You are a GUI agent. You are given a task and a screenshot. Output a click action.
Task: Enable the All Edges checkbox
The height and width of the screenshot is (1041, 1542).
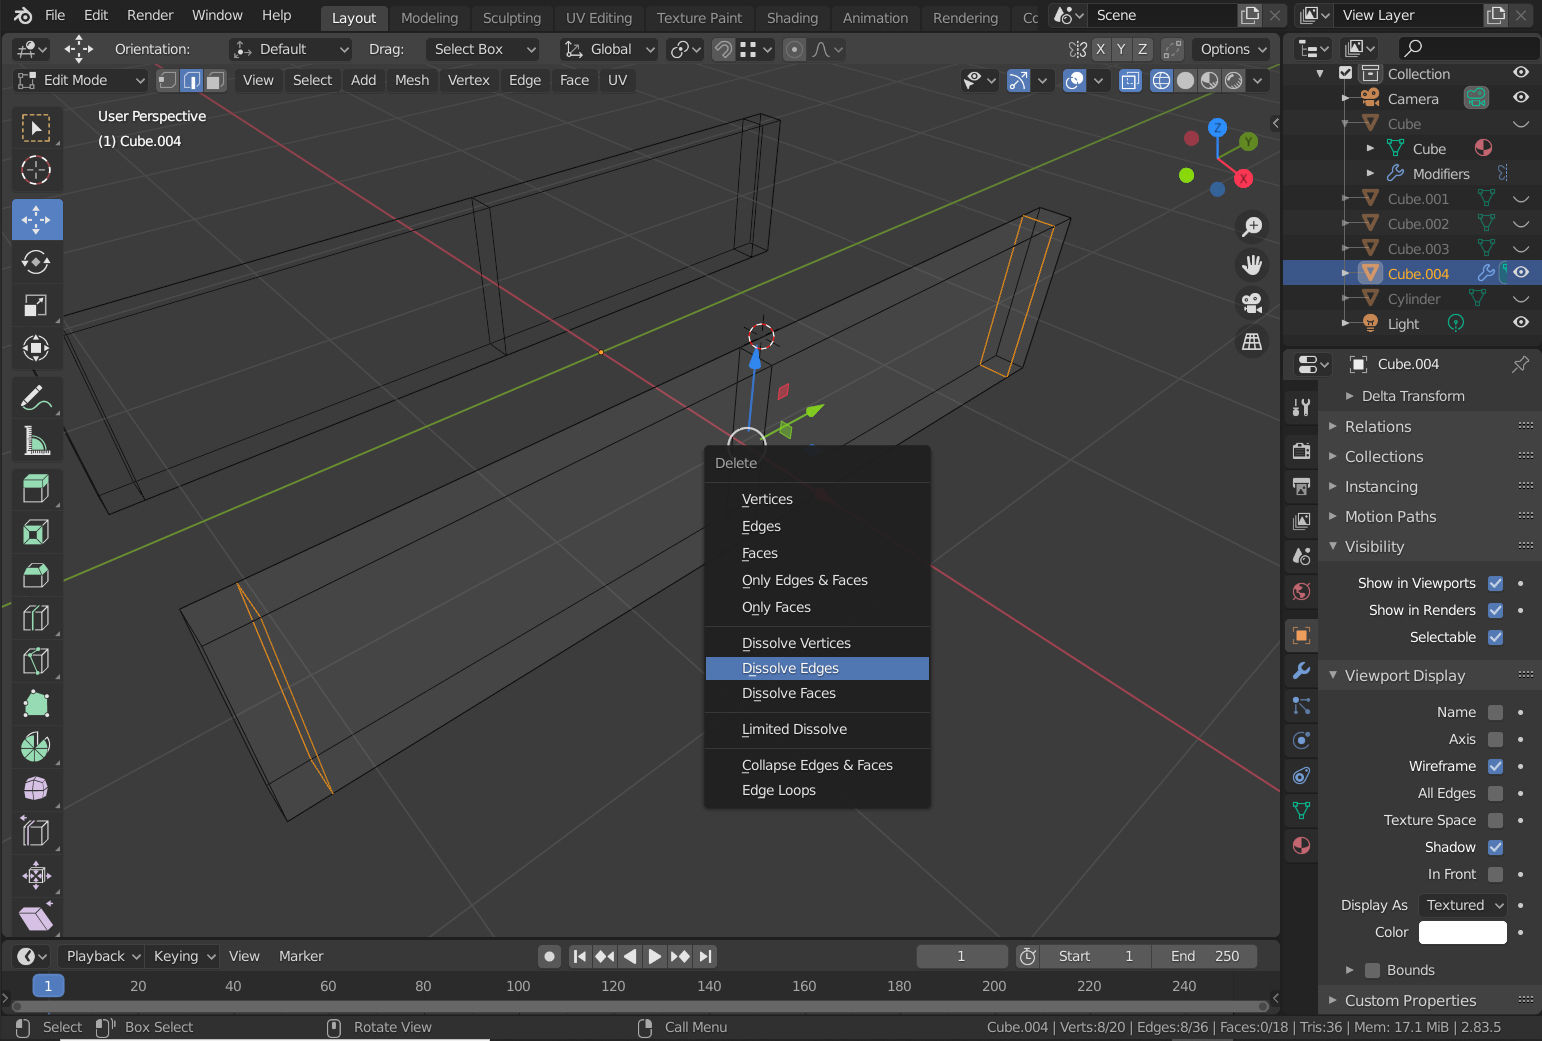click(1496, 793)
